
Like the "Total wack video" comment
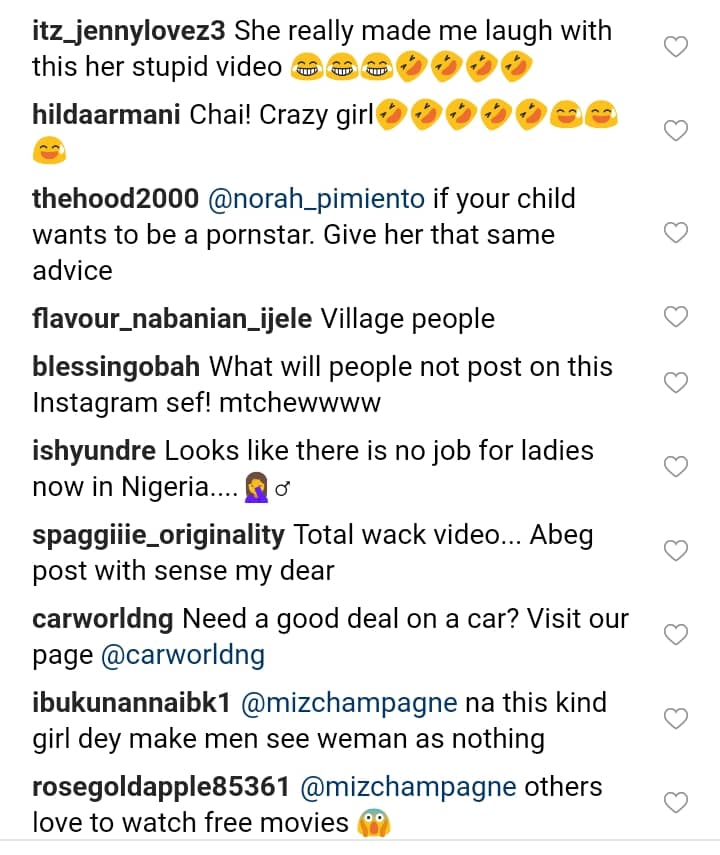[677, 551]
